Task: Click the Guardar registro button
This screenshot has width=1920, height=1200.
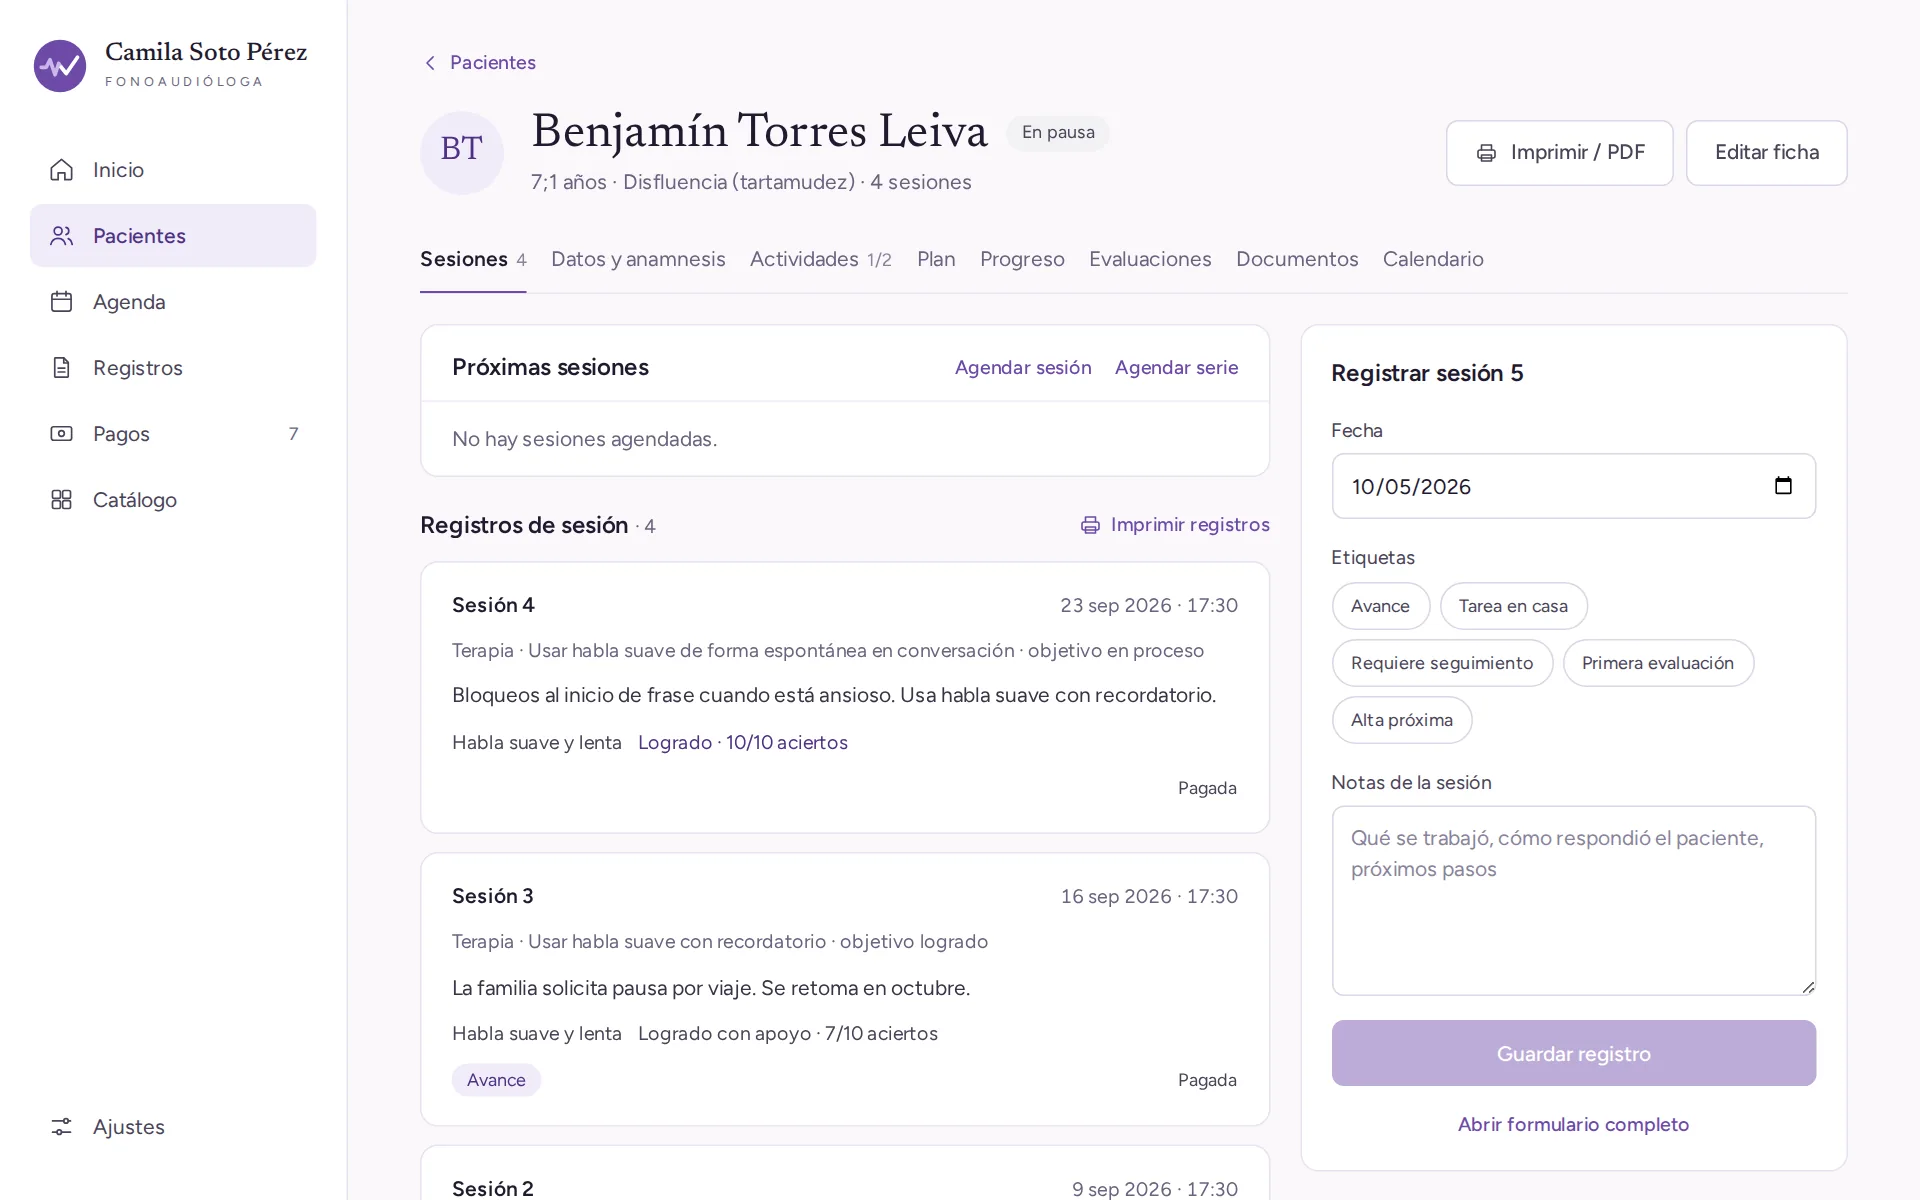Action: point(1573,1053)
